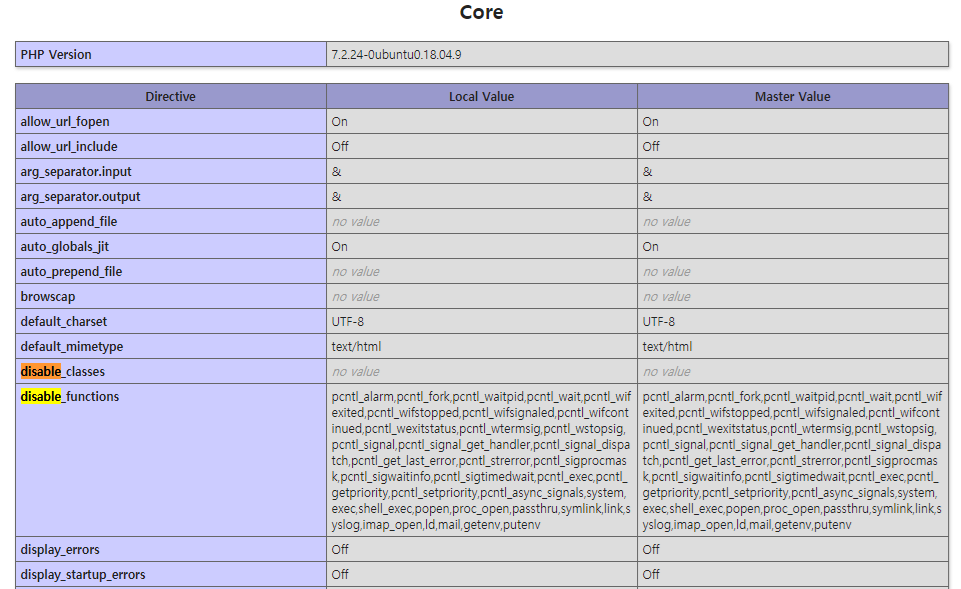Screen dimensions: 961x589
Task: Click the Directive column header
Action: [x=171, y=96]
